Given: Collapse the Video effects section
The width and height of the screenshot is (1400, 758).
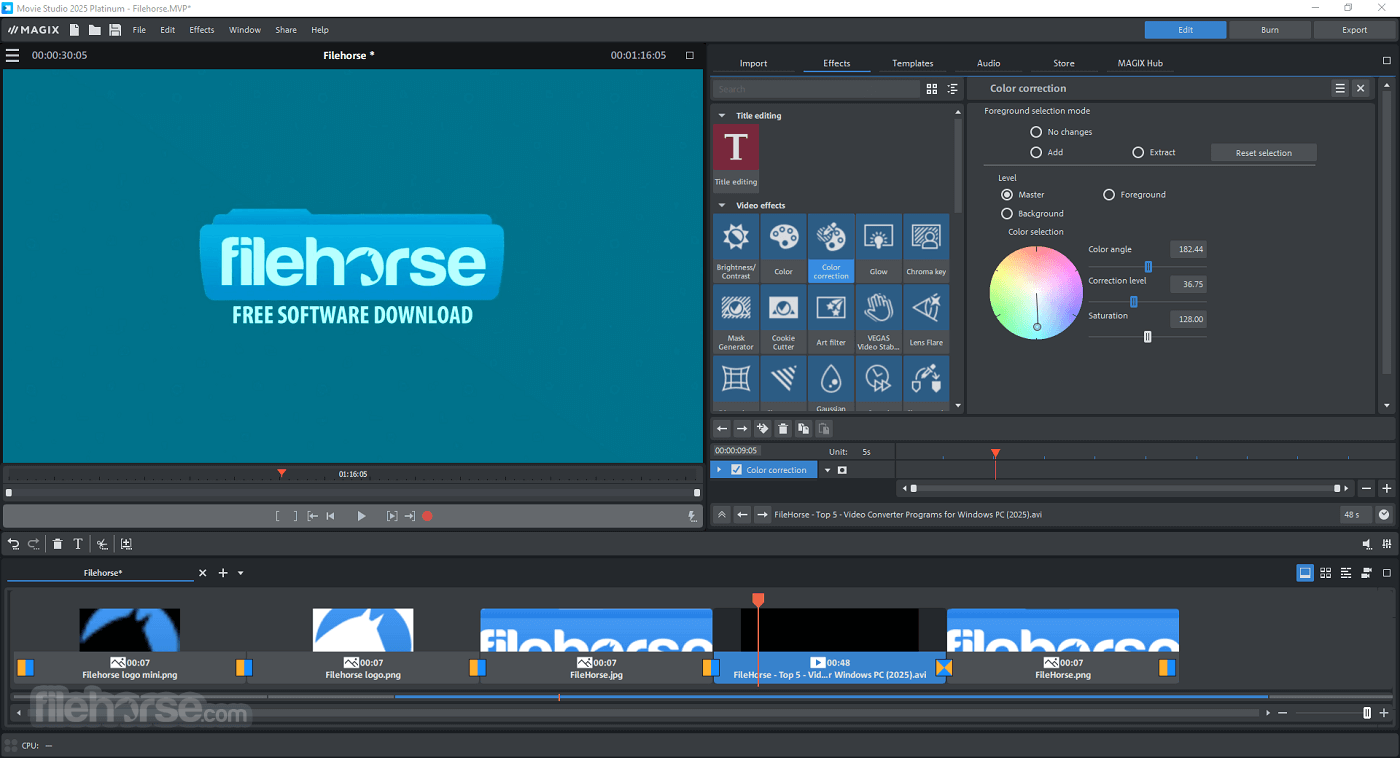Looking at the screenshot, I should click(x=722, y=205).
